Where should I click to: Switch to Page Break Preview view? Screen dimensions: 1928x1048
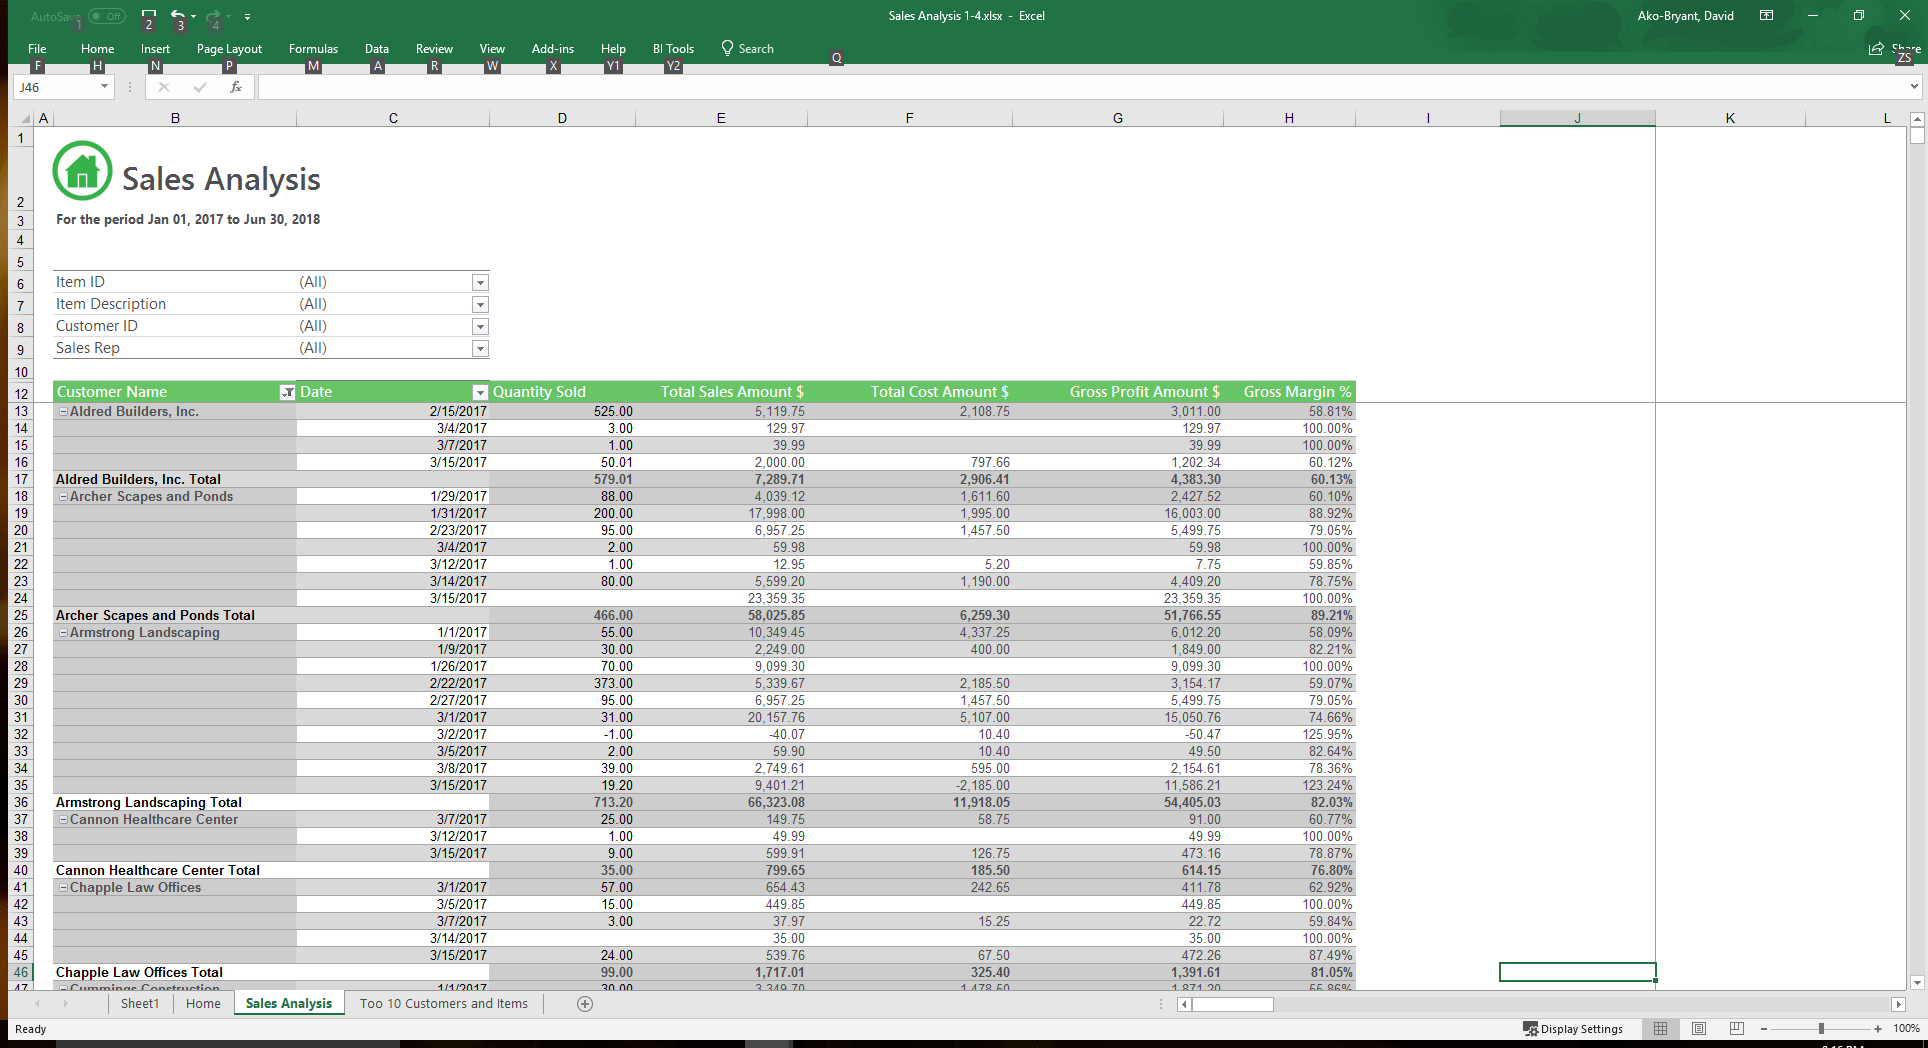tap(1736, 1028)
